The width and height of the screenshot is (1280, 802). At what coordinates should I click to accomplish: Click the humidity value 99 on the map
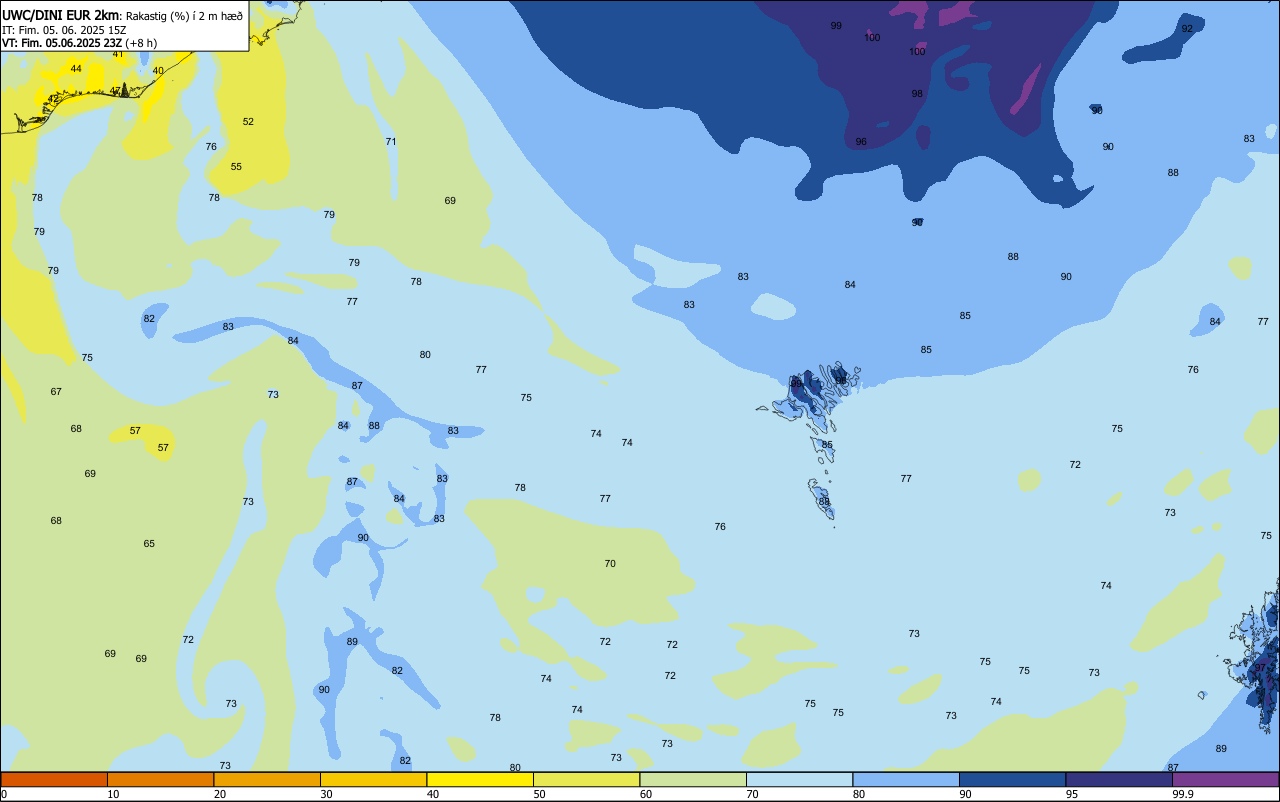click(836, 26)
